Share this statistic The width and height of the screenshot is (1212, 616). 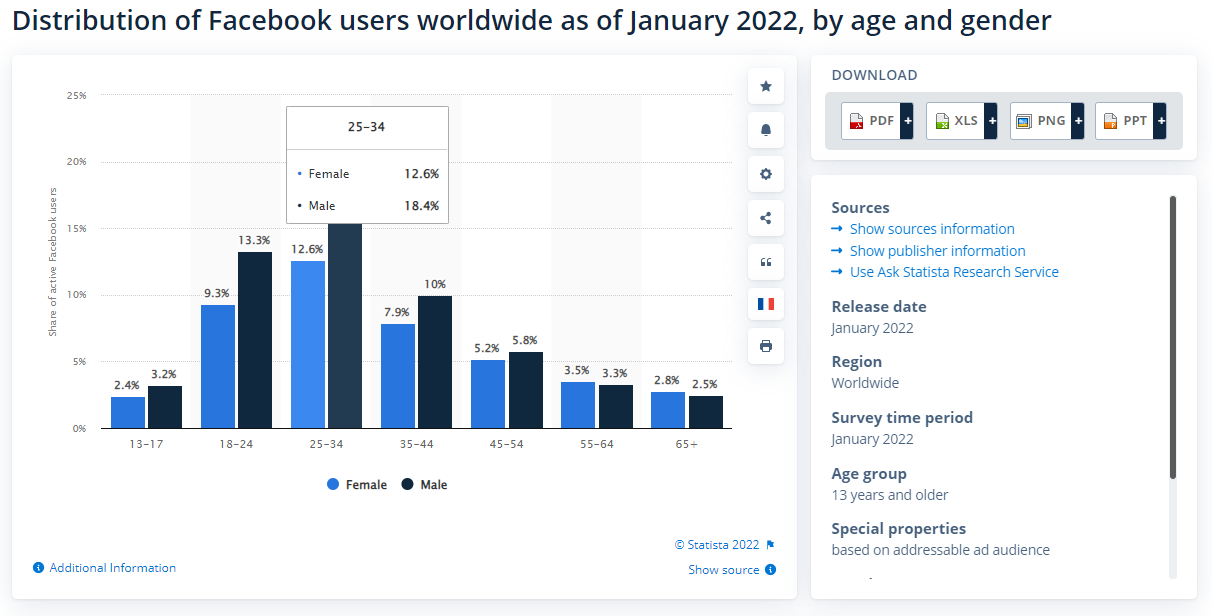[x=765, y=218]
